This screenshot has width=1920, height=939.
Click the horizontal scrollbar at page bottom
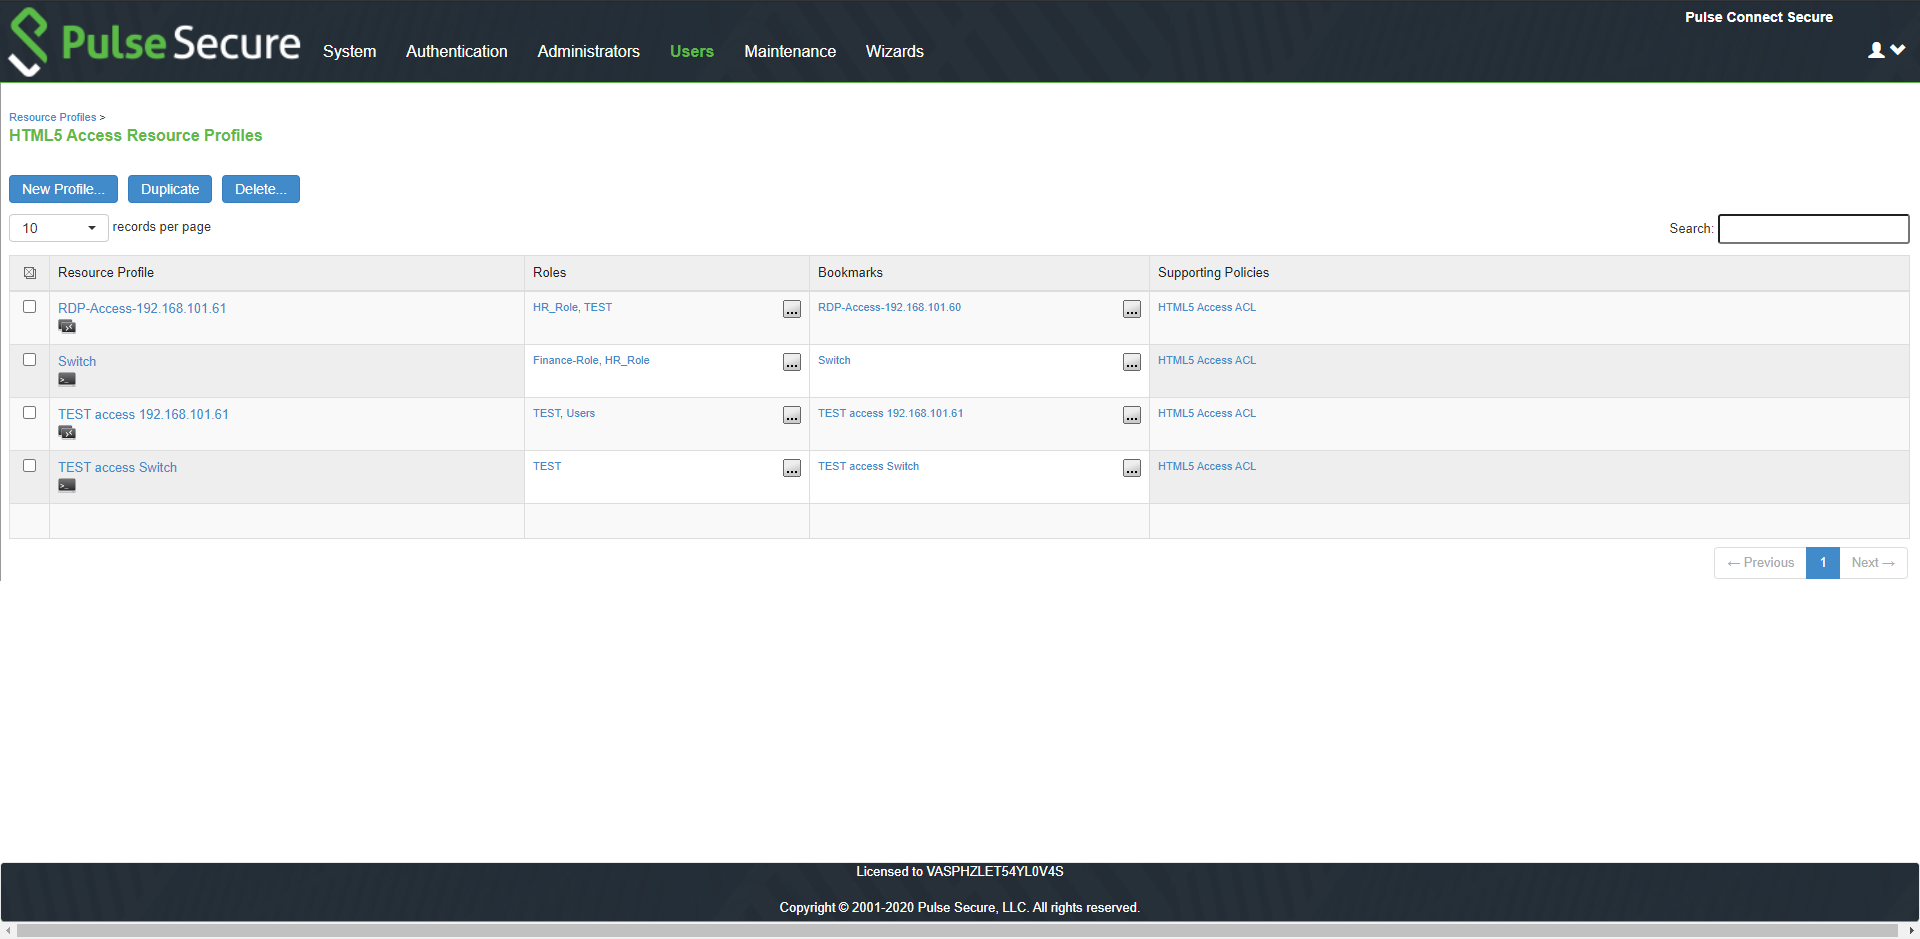(x=957, y=930)
